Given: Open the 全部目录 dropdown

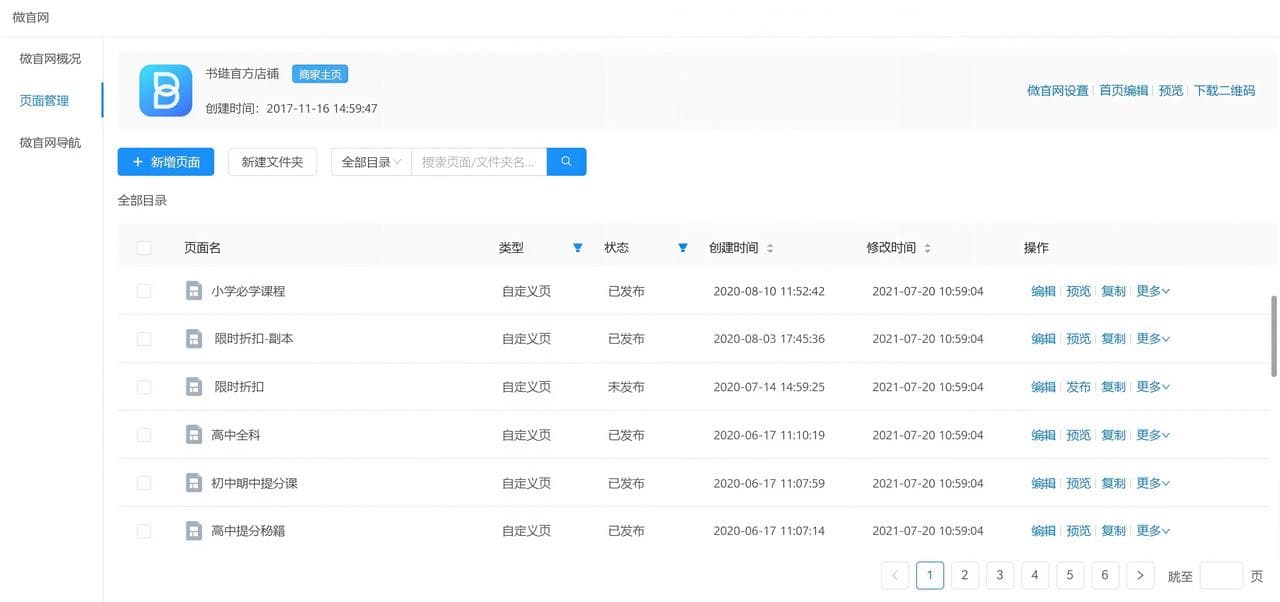Looking at the screenshot, I should 371,160.
